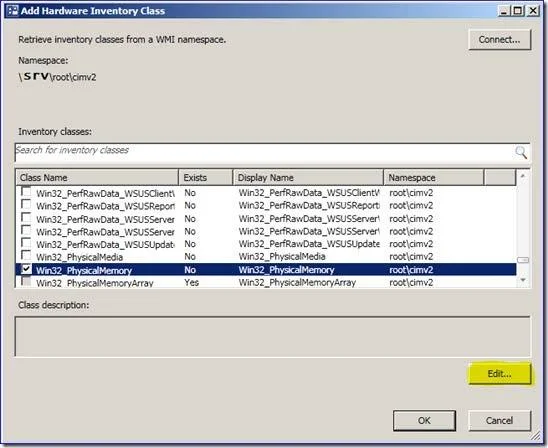The width and height of the screenshot is (548, 448).
Task: Check the Win32_PerfRawData_WSUSUpdate class checkbox
Action: pyautogui.click(x=26, y=243)
